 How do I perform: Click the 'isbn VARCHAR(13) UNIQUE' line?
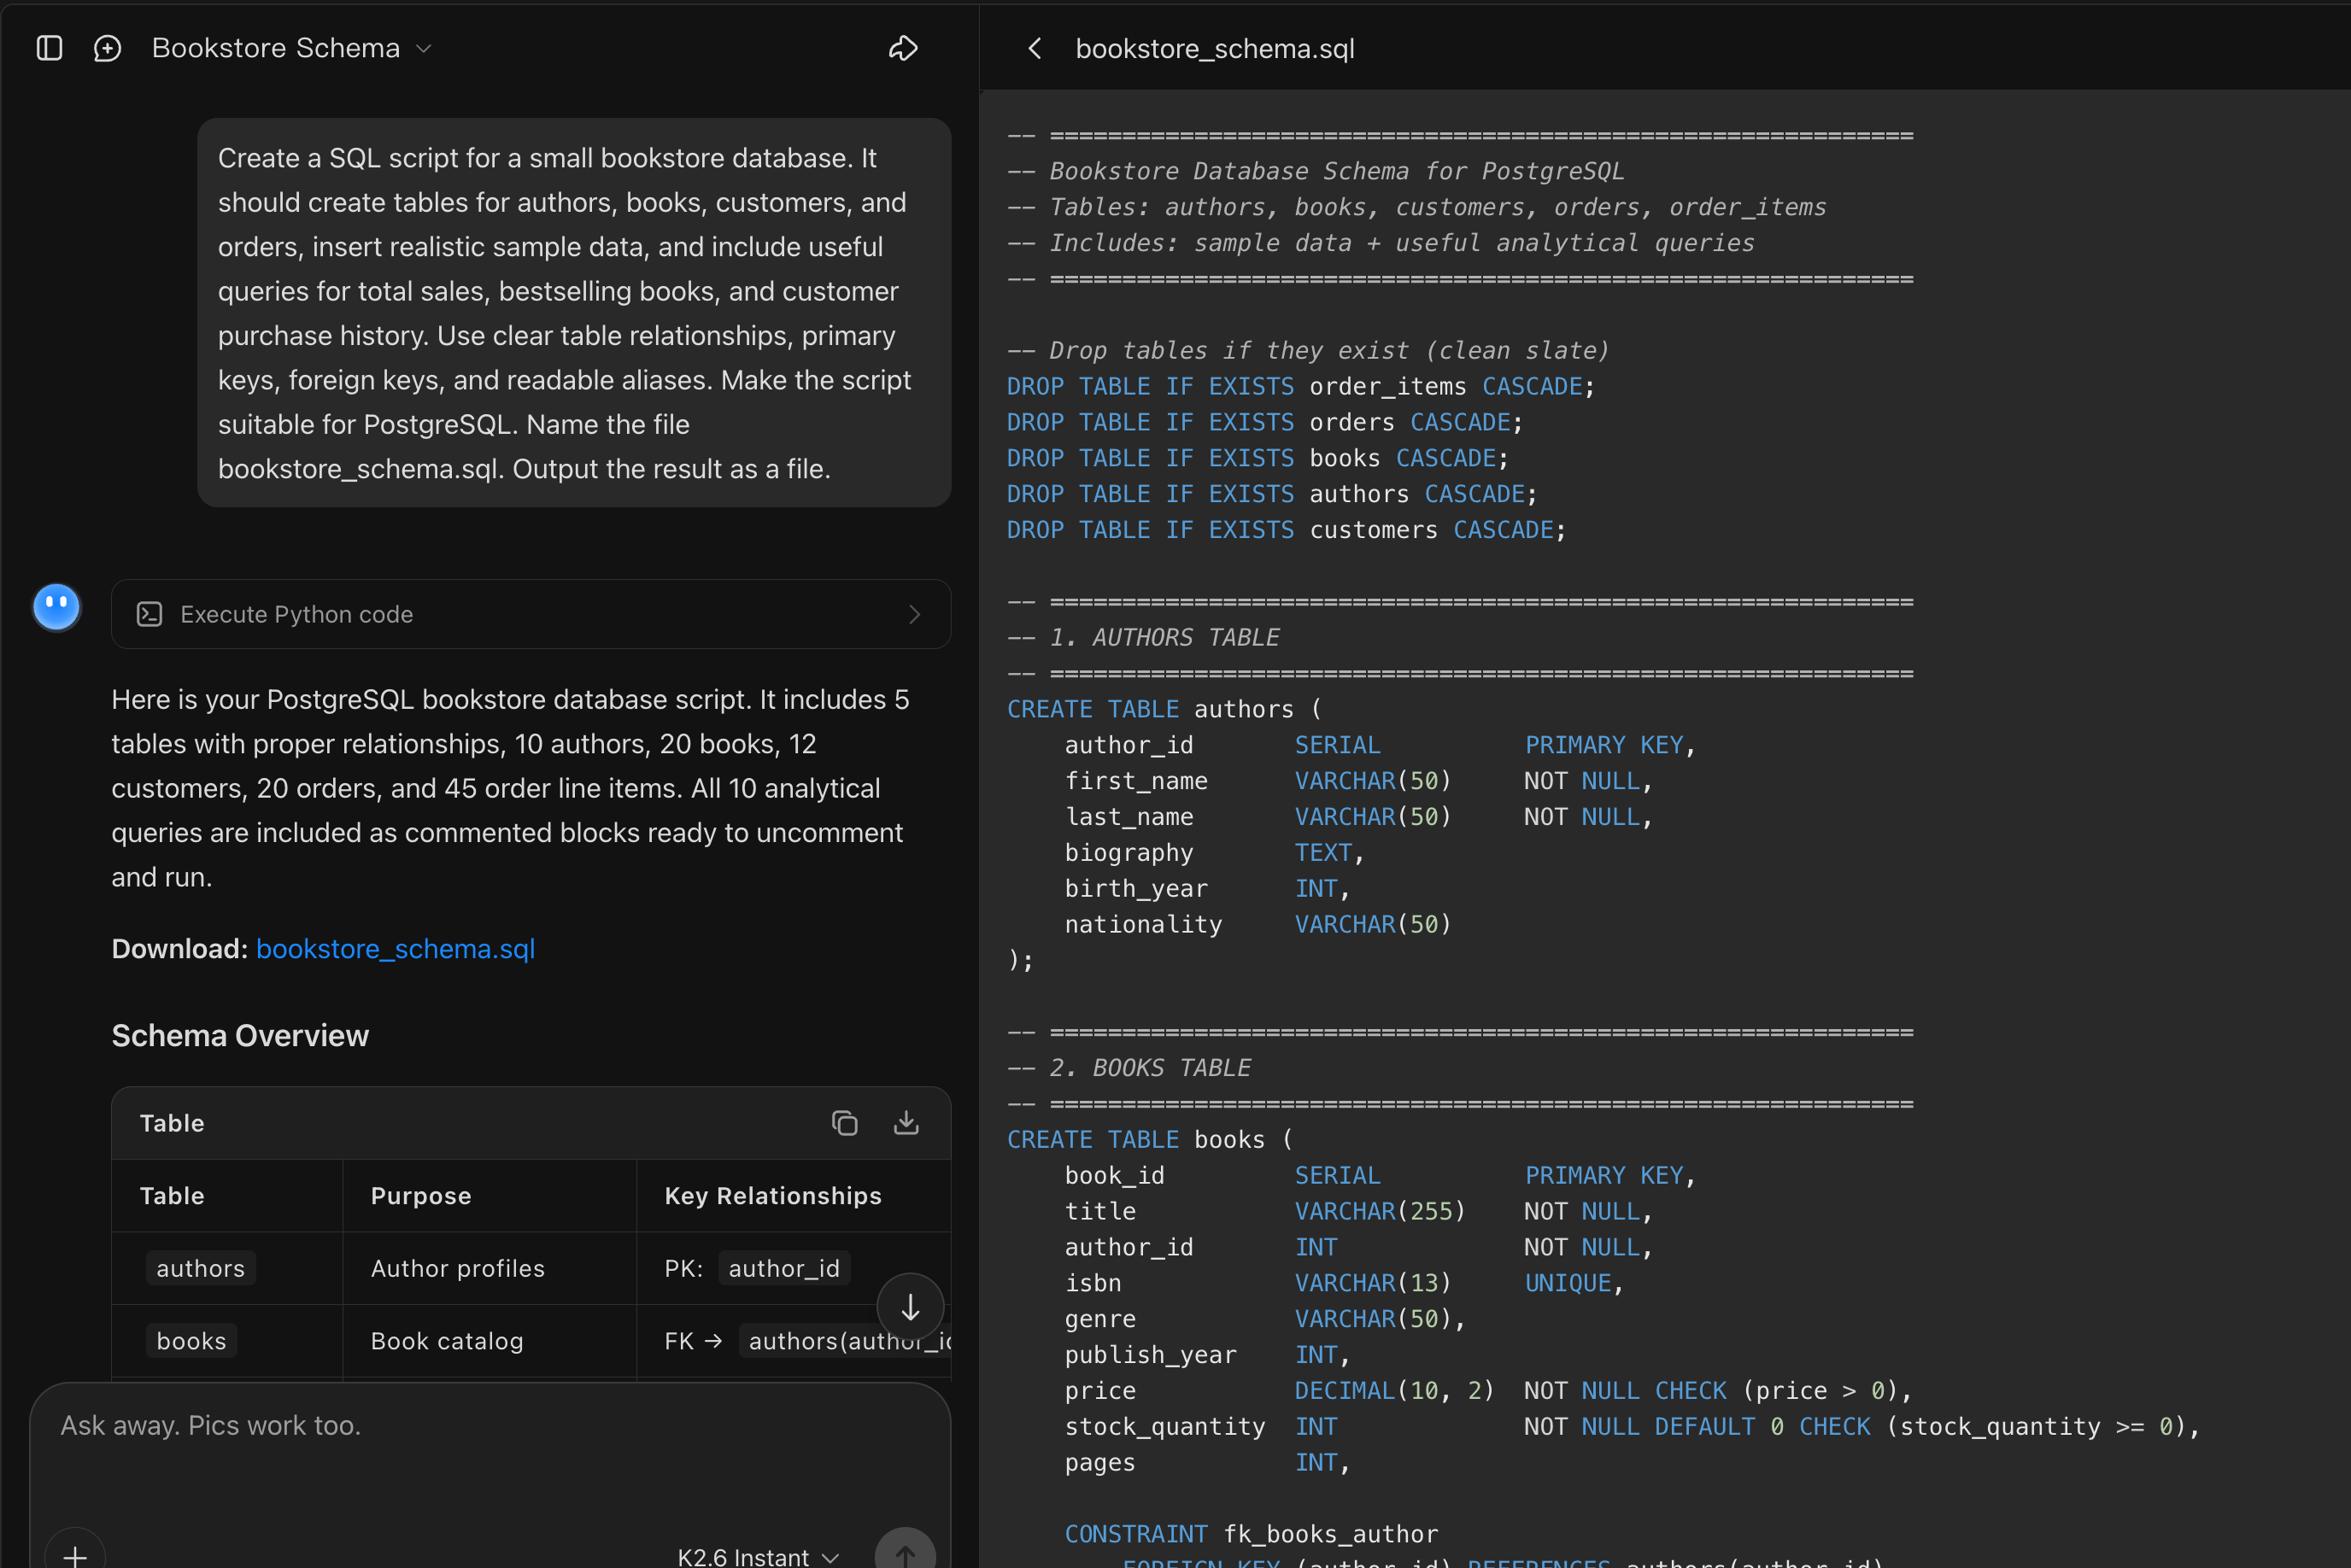[1344, 1283]
